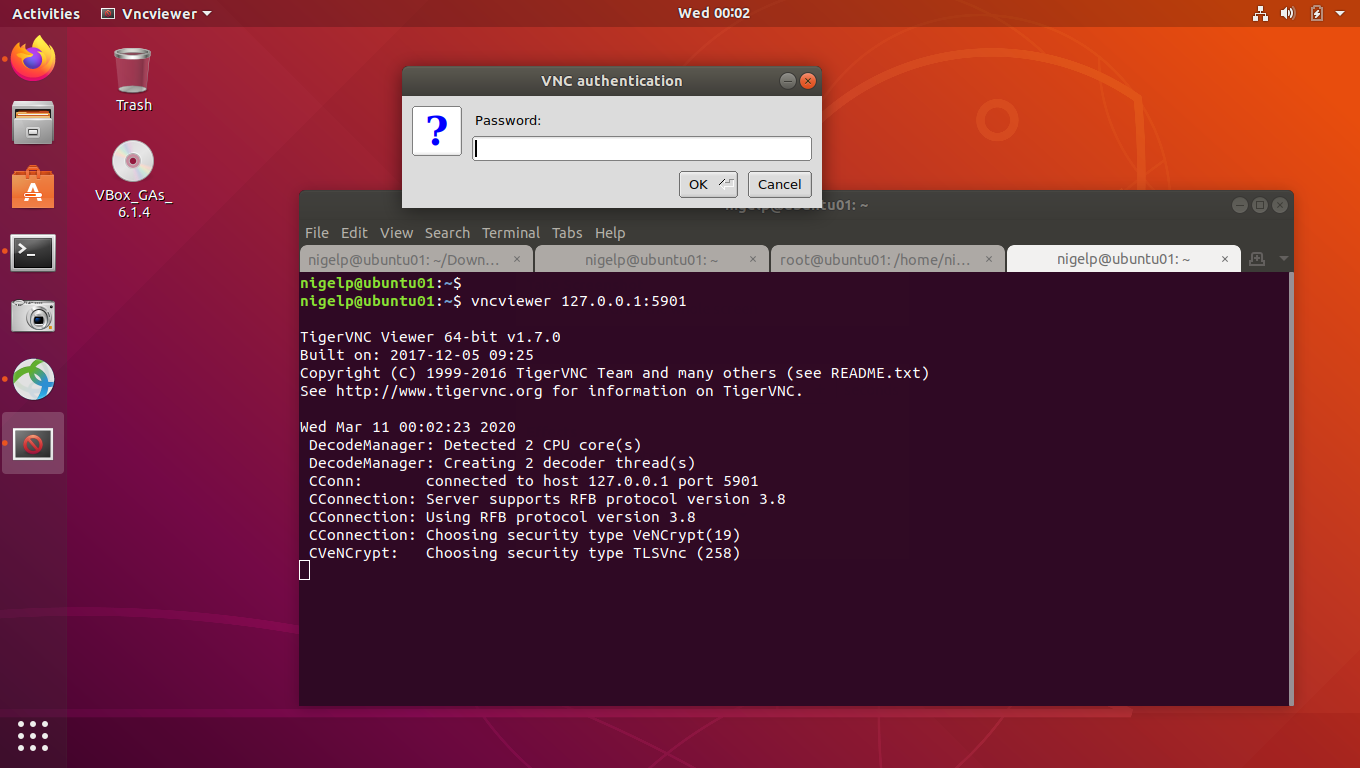Select the Vncviewer dock icon
Viewport: 1360px width, 768px height.
point(33,444)
